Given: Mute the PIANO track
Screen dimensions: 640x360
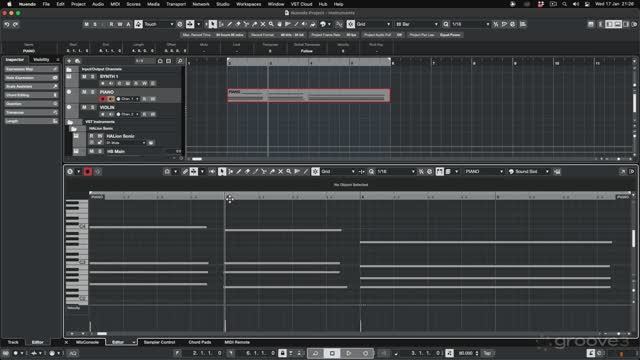Looking at the screenshot, I should point(84,92).
